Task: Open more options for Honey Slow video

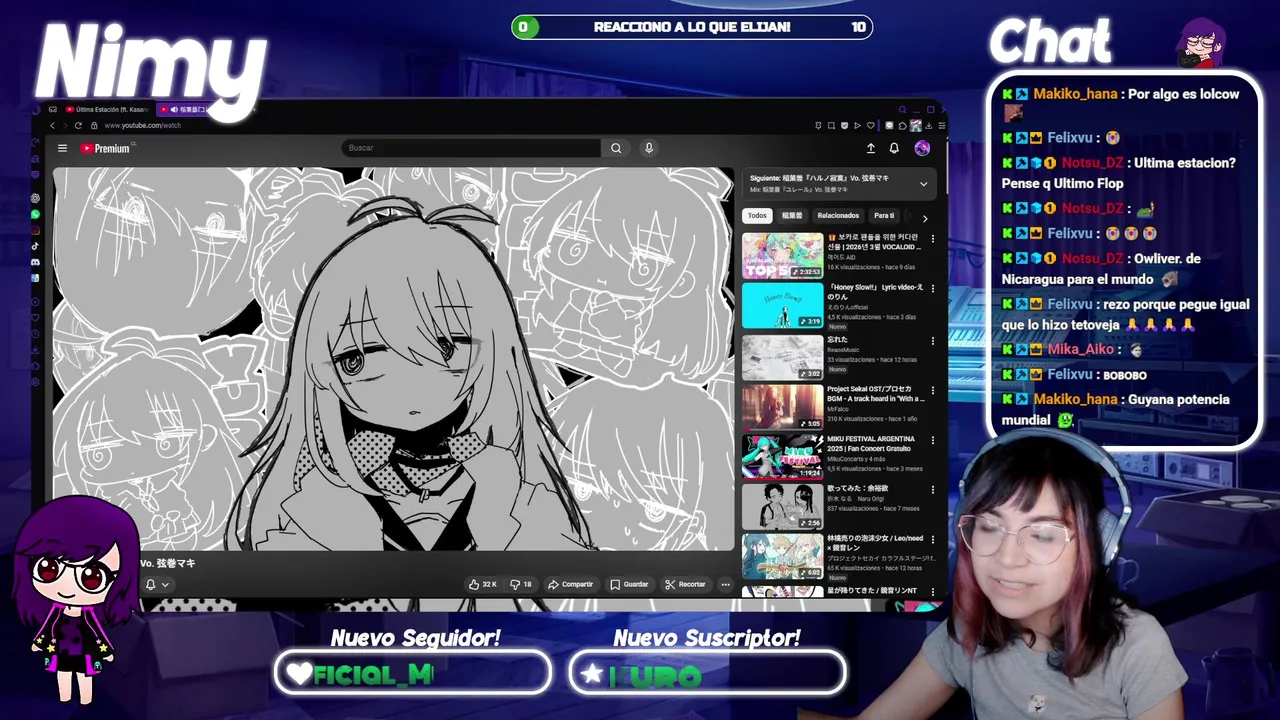Action: (933, 289)
